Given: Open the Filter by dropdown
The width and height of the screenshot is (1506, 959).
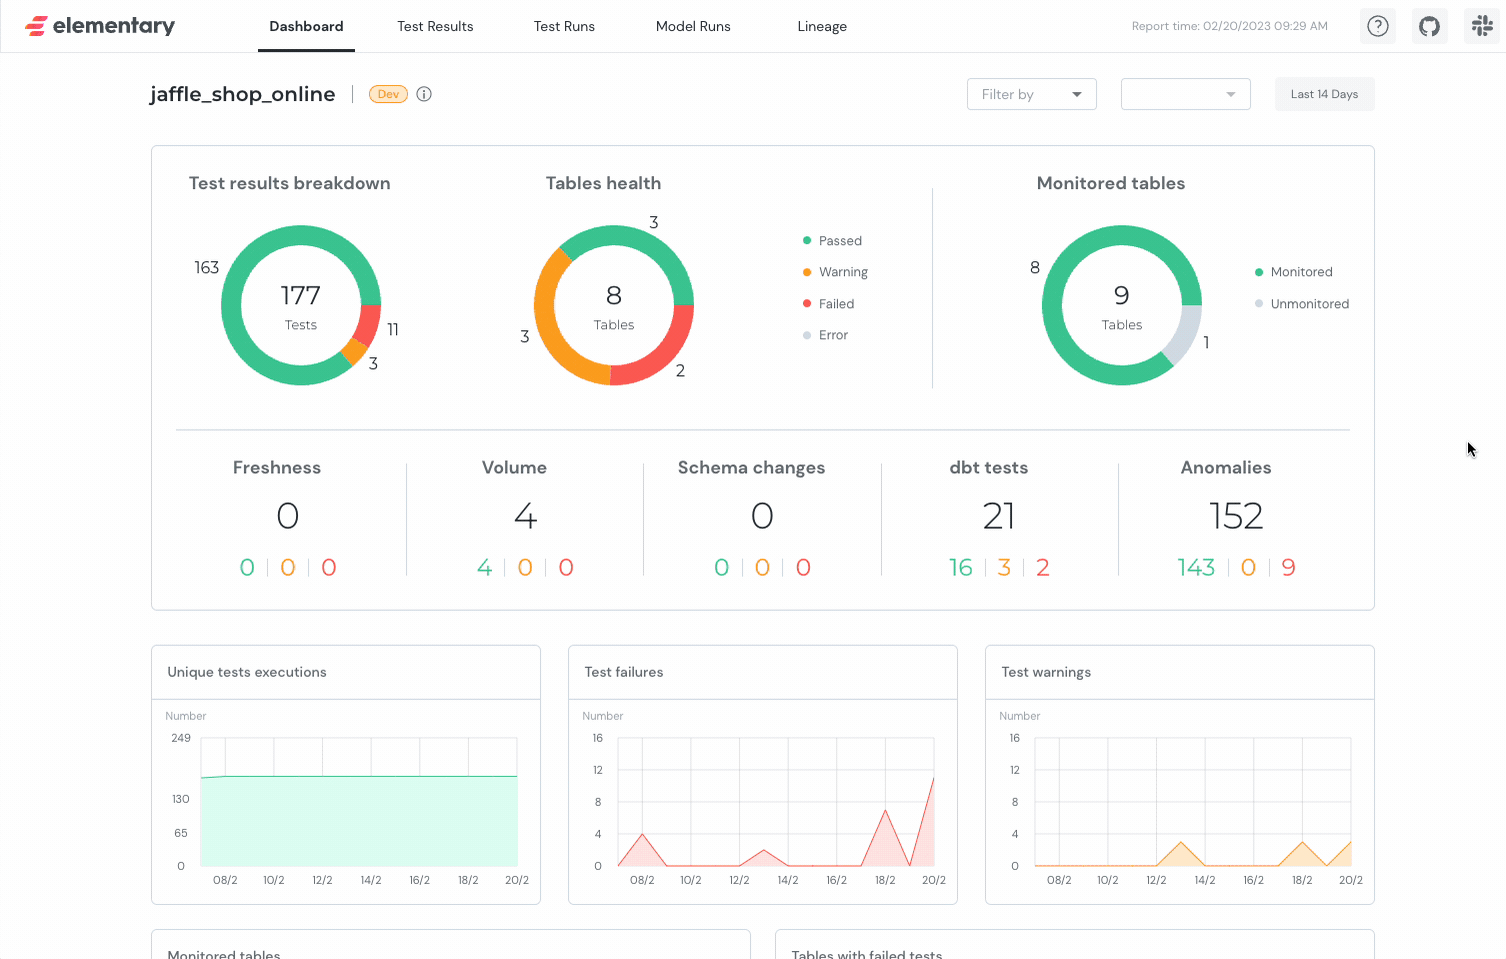Looking at the screenshot, I should click(1031, 93).
